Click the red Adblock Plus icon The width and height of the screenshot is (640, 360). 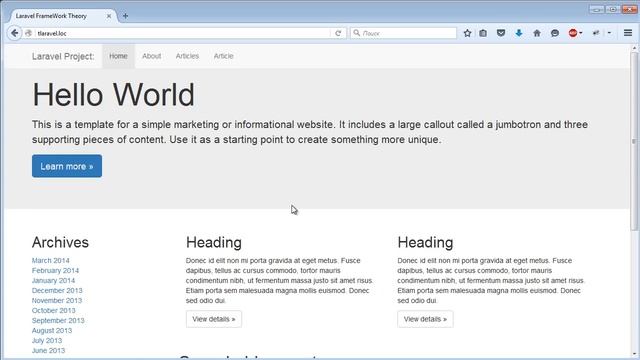573,33
